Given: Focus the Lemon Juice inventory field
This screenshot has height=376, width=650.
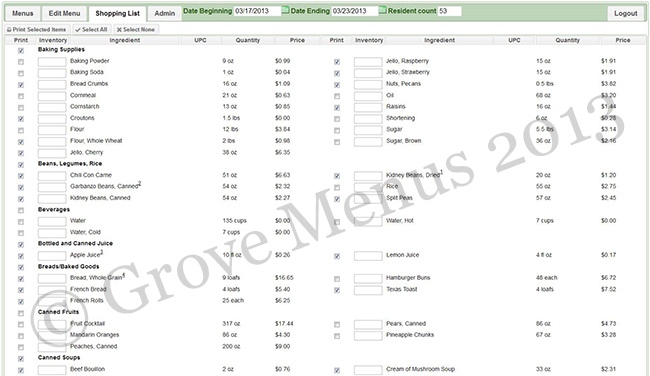Looking at the screenshot, I should point(368,256).
